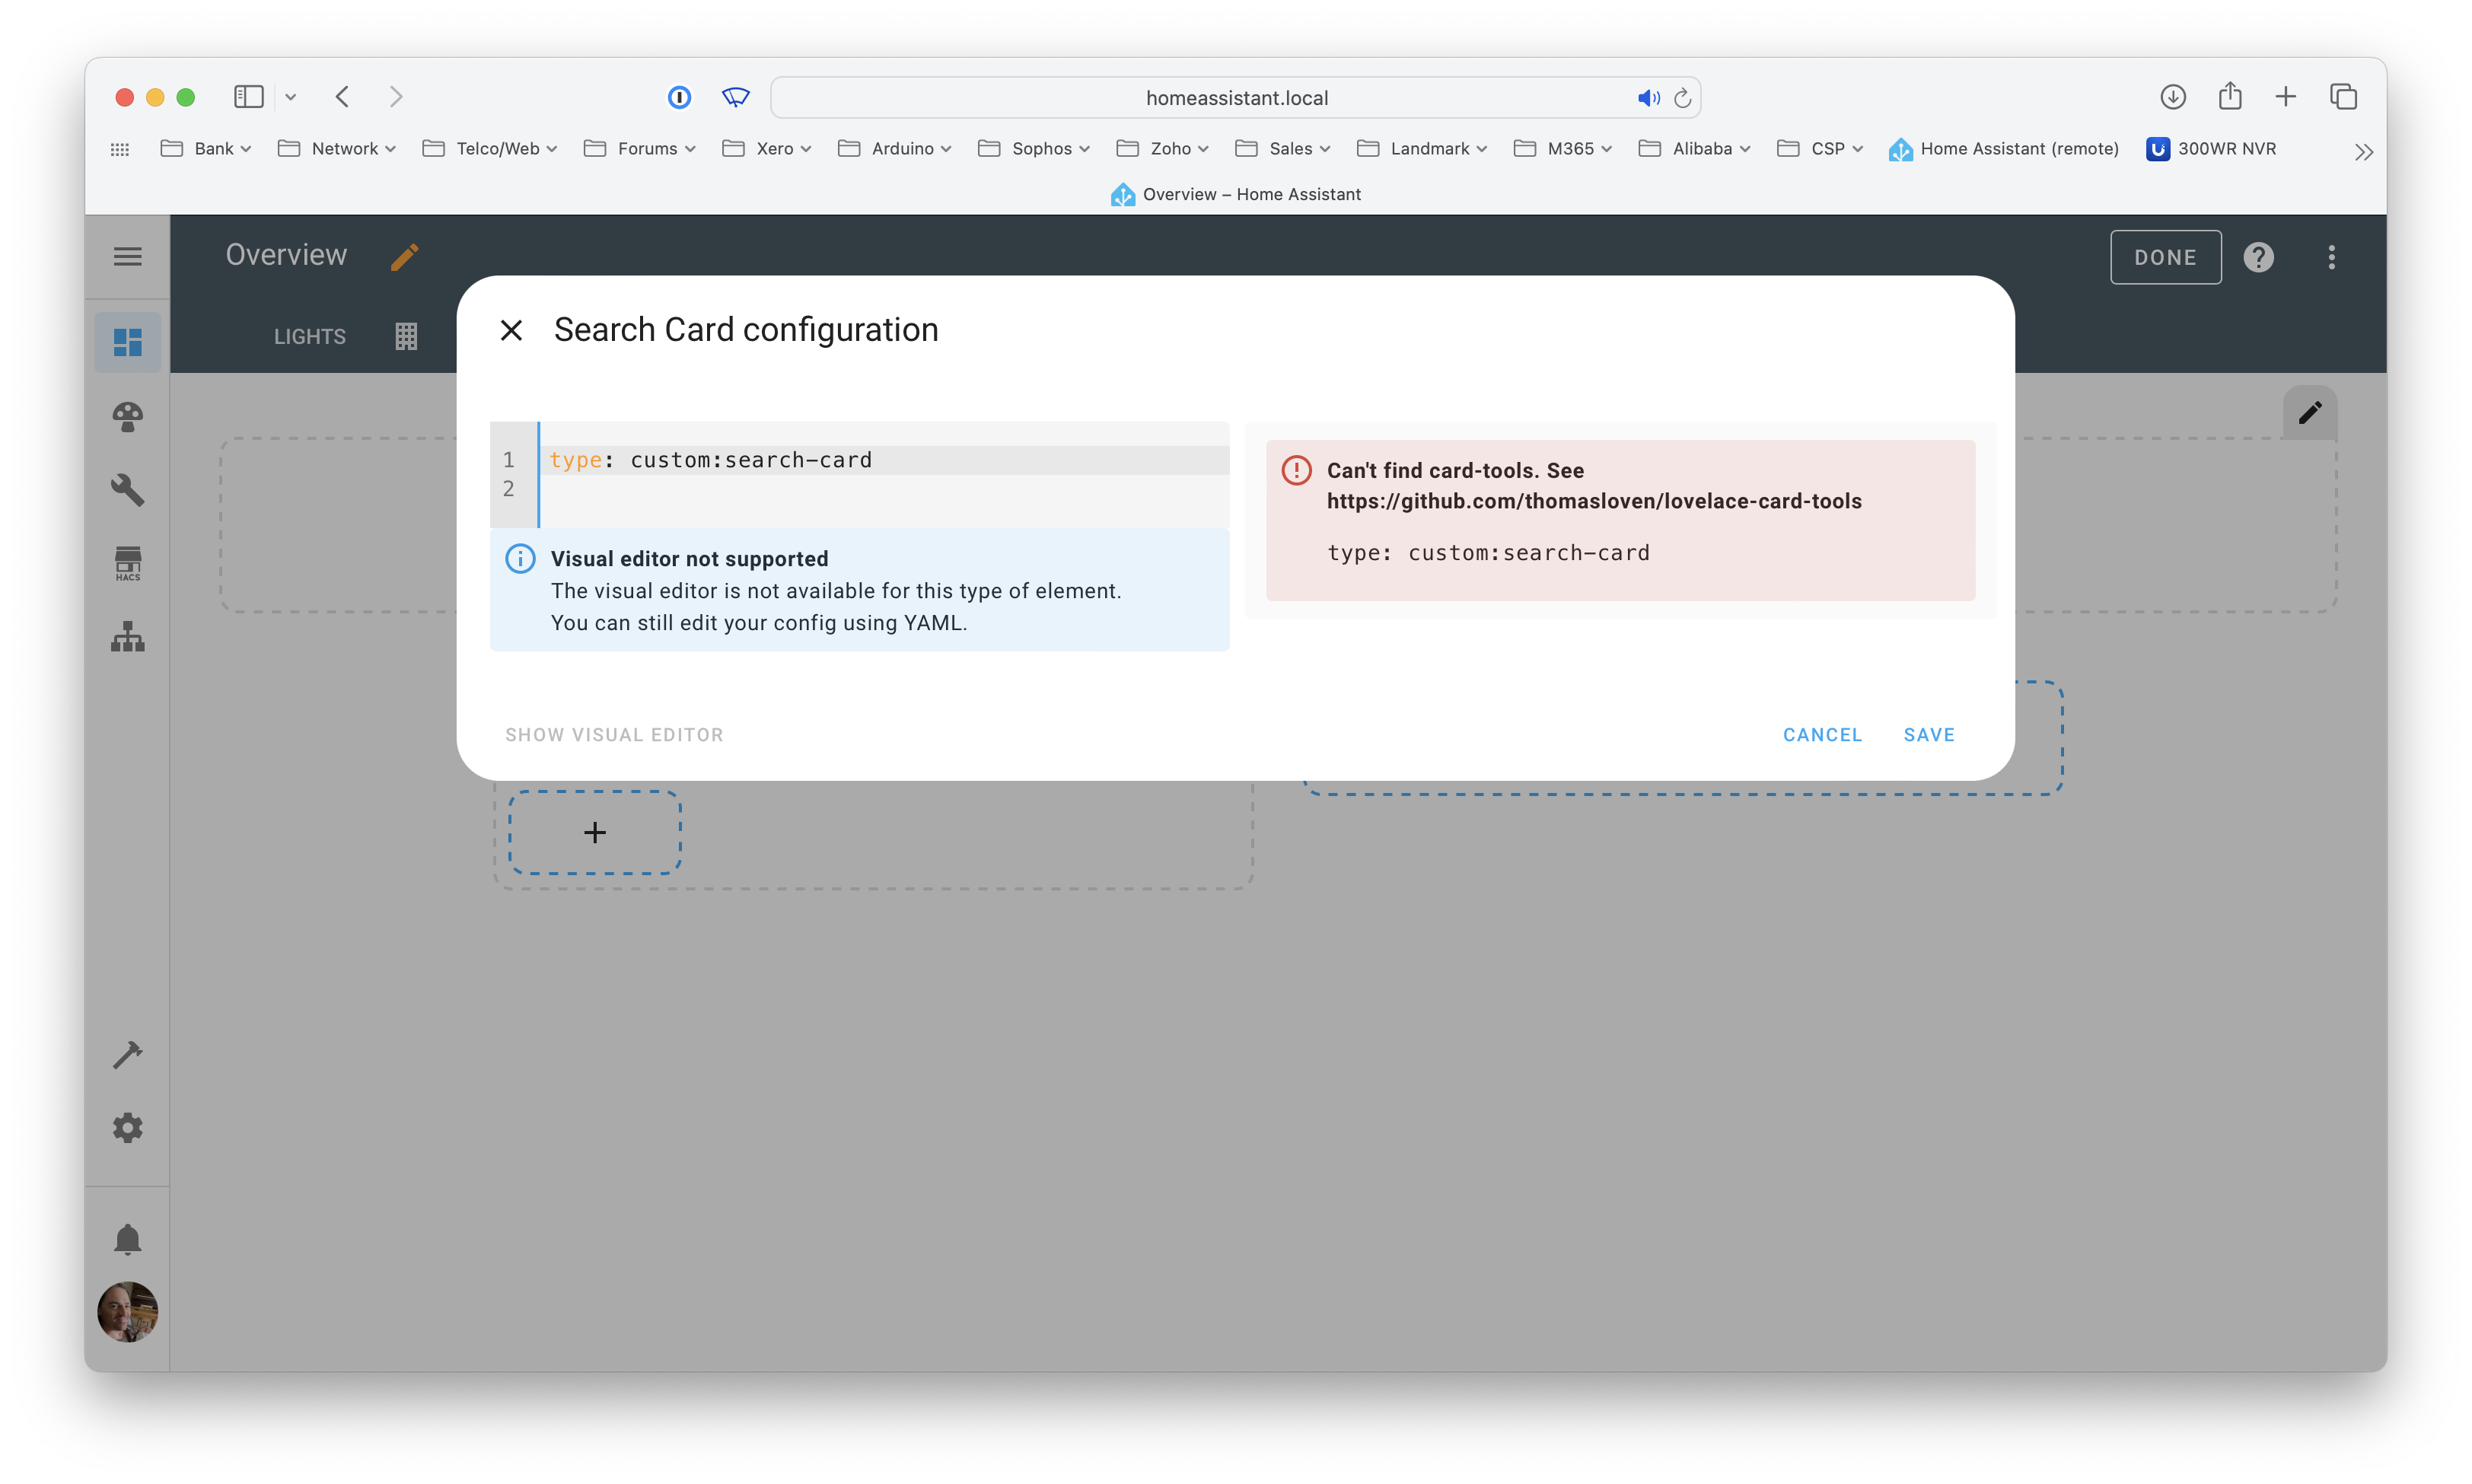This screenshot has width=2472, height=1484.
Task: Open the three-dot overflow menu
Action: 2331,257
